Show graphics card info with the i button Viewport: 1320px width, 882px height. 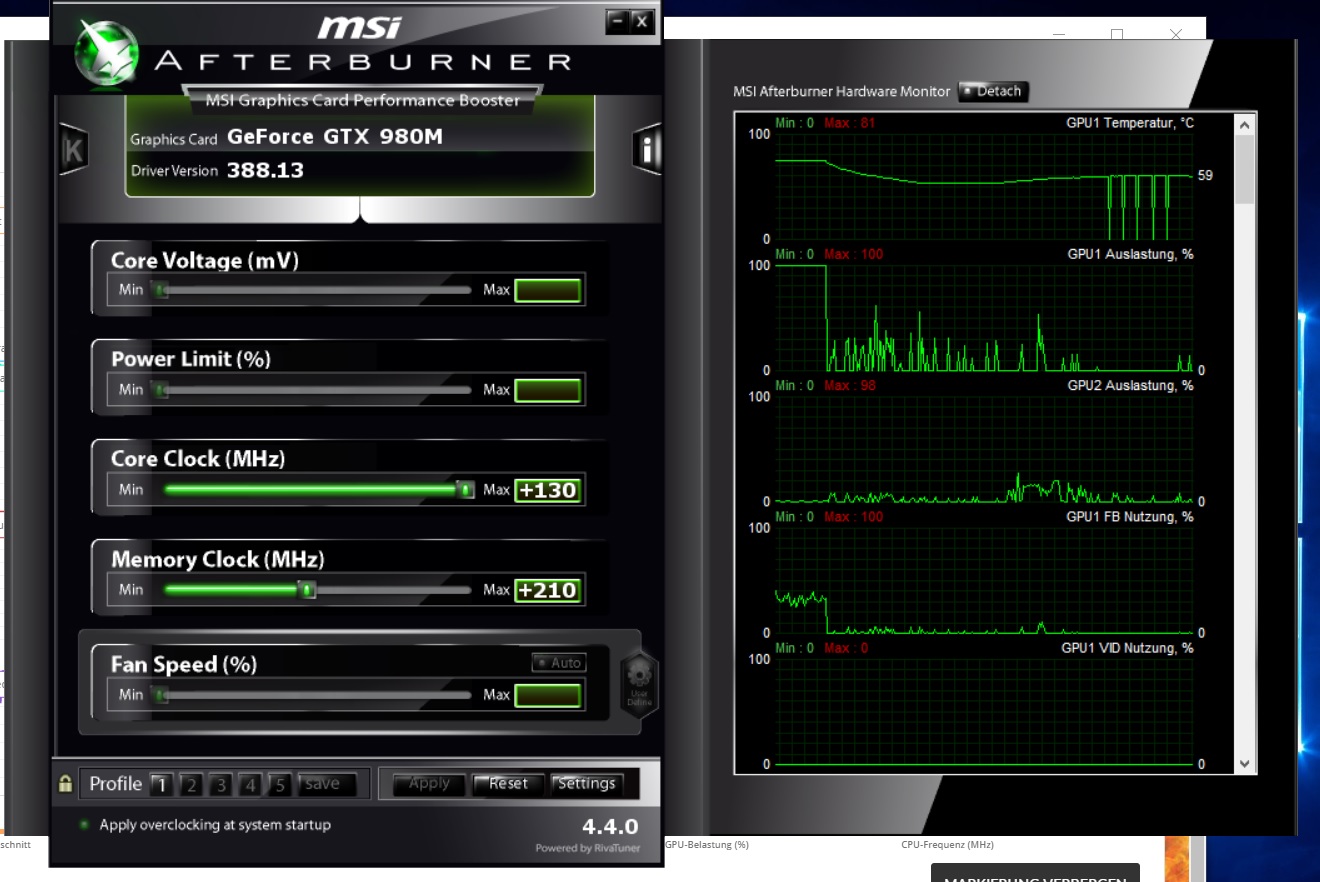click(x=648, y=150)
